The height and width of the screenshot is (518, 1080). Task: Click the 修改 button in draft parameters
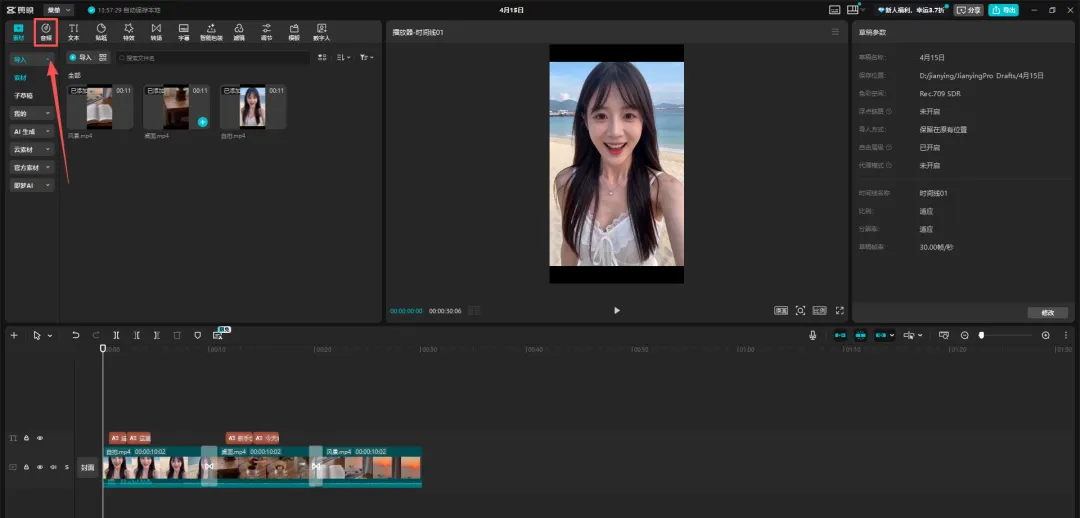click(x=1047, y=312)
